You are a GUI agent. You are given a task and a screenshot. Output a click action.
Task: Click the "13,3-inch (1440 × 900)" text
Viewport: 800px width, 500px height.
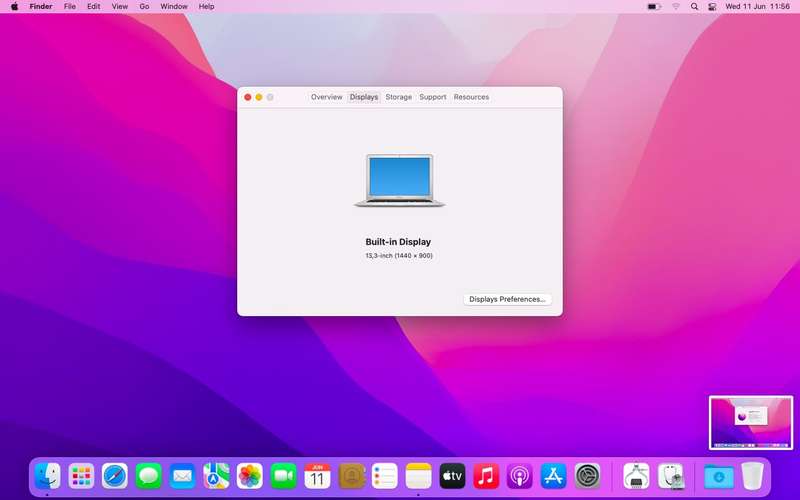click(398, 256)
